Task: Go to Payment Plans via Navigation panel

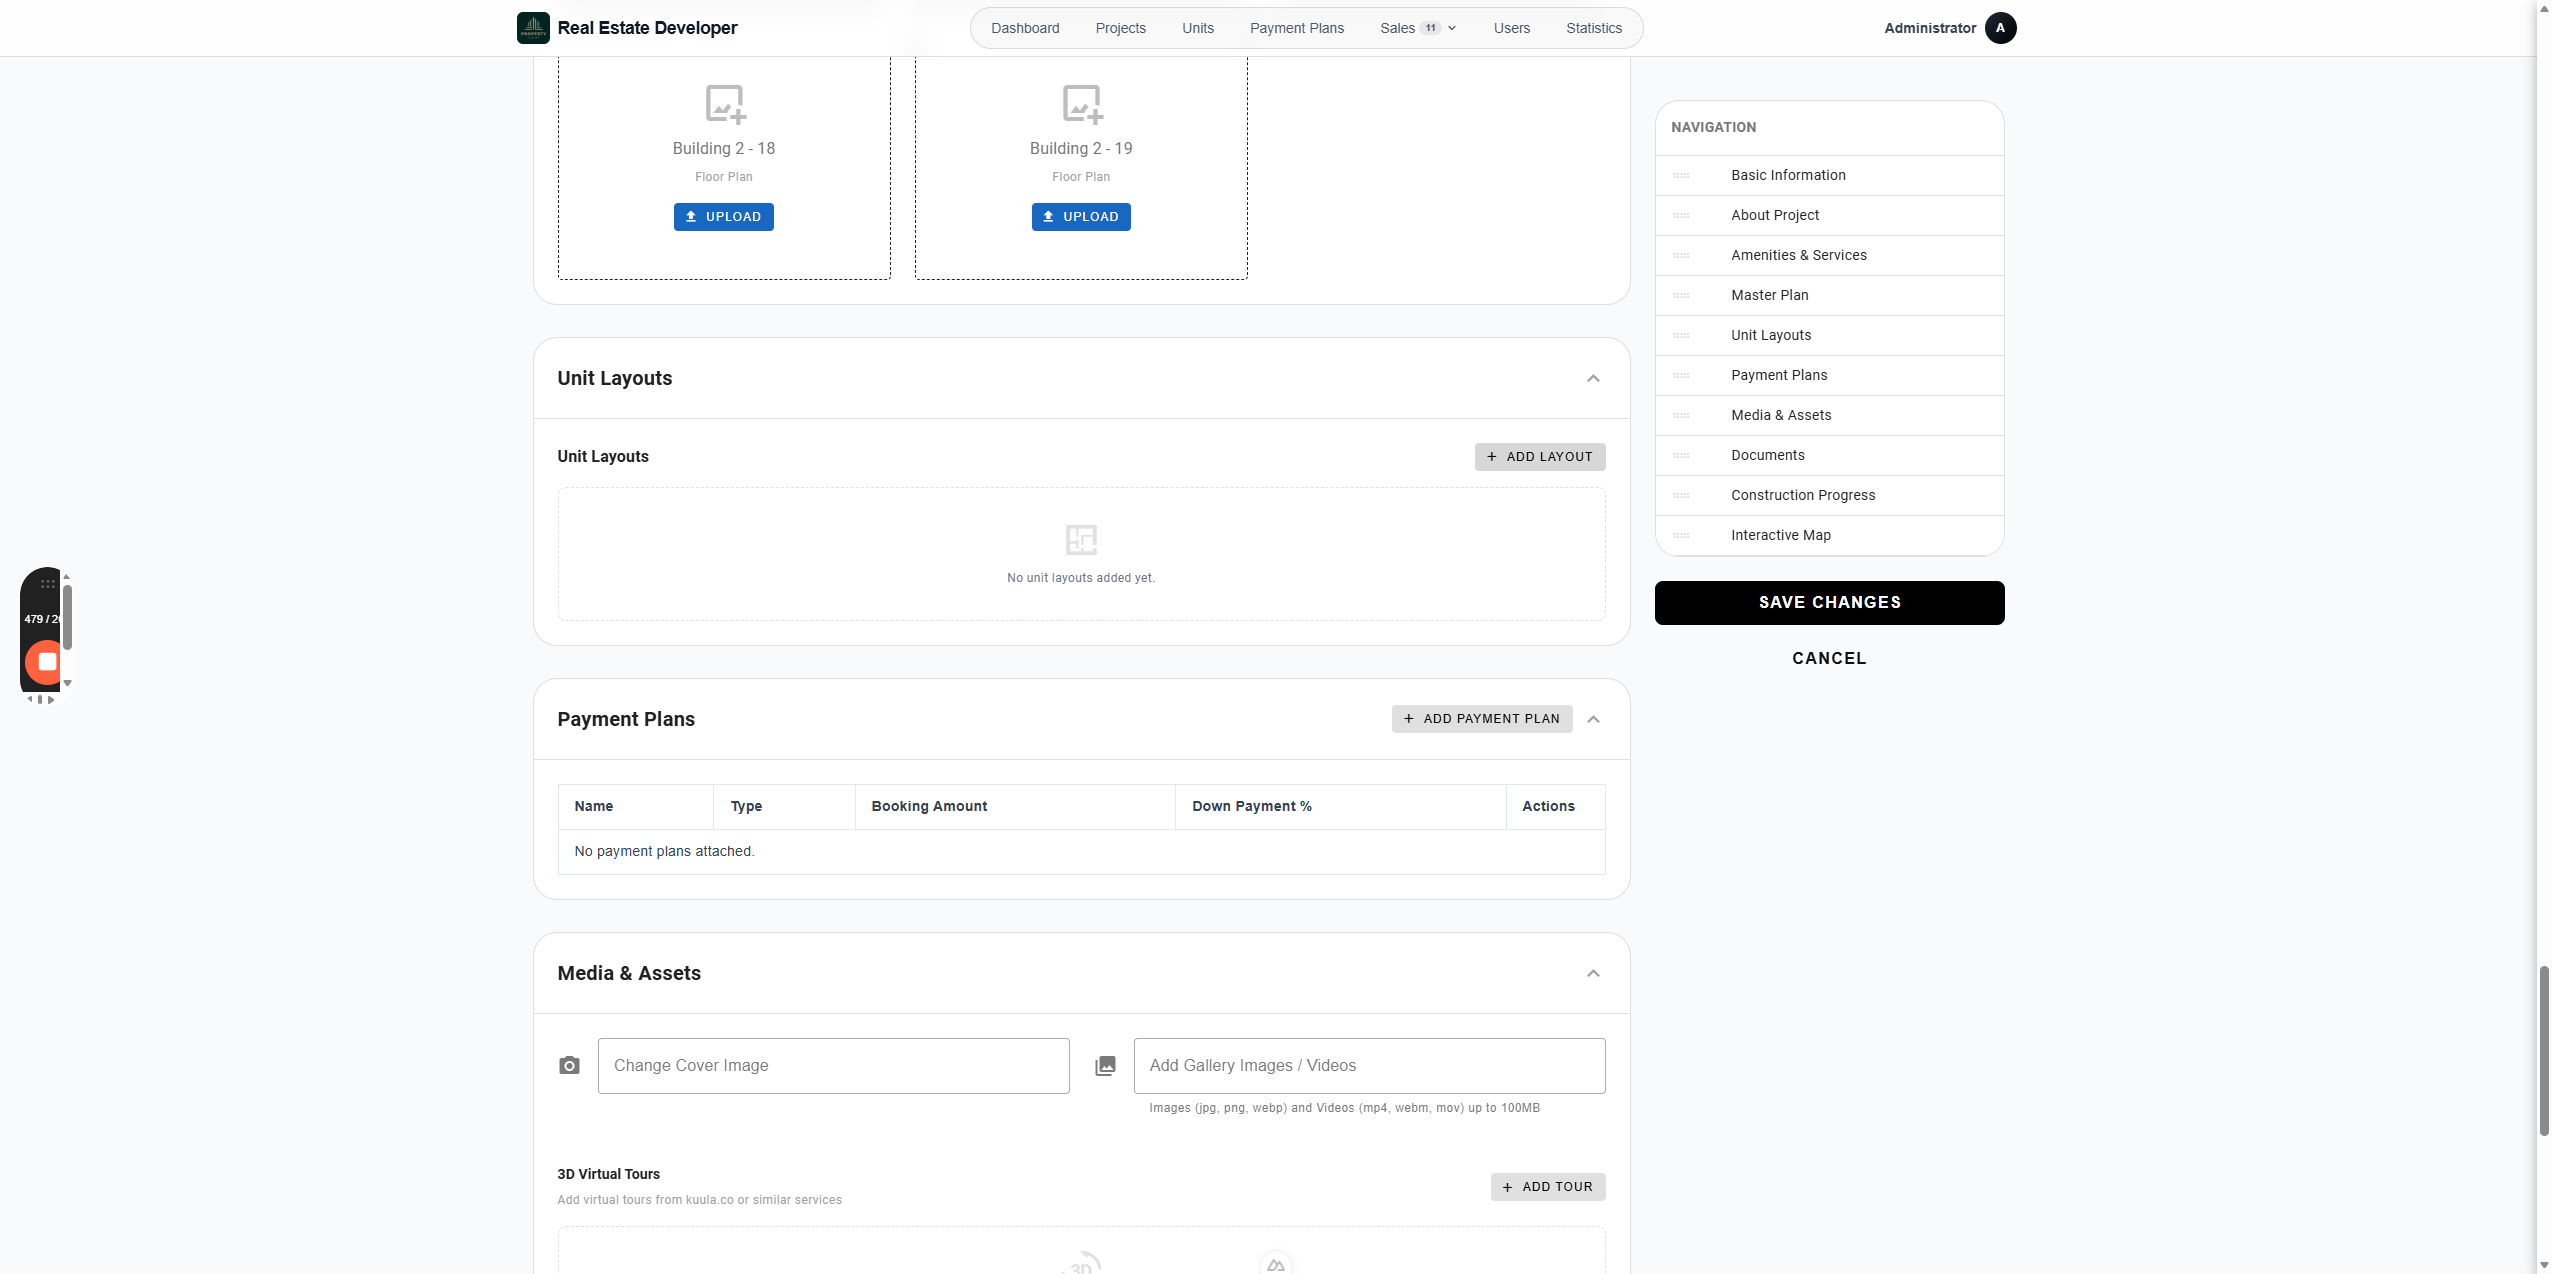Action: coord(1829,376)
